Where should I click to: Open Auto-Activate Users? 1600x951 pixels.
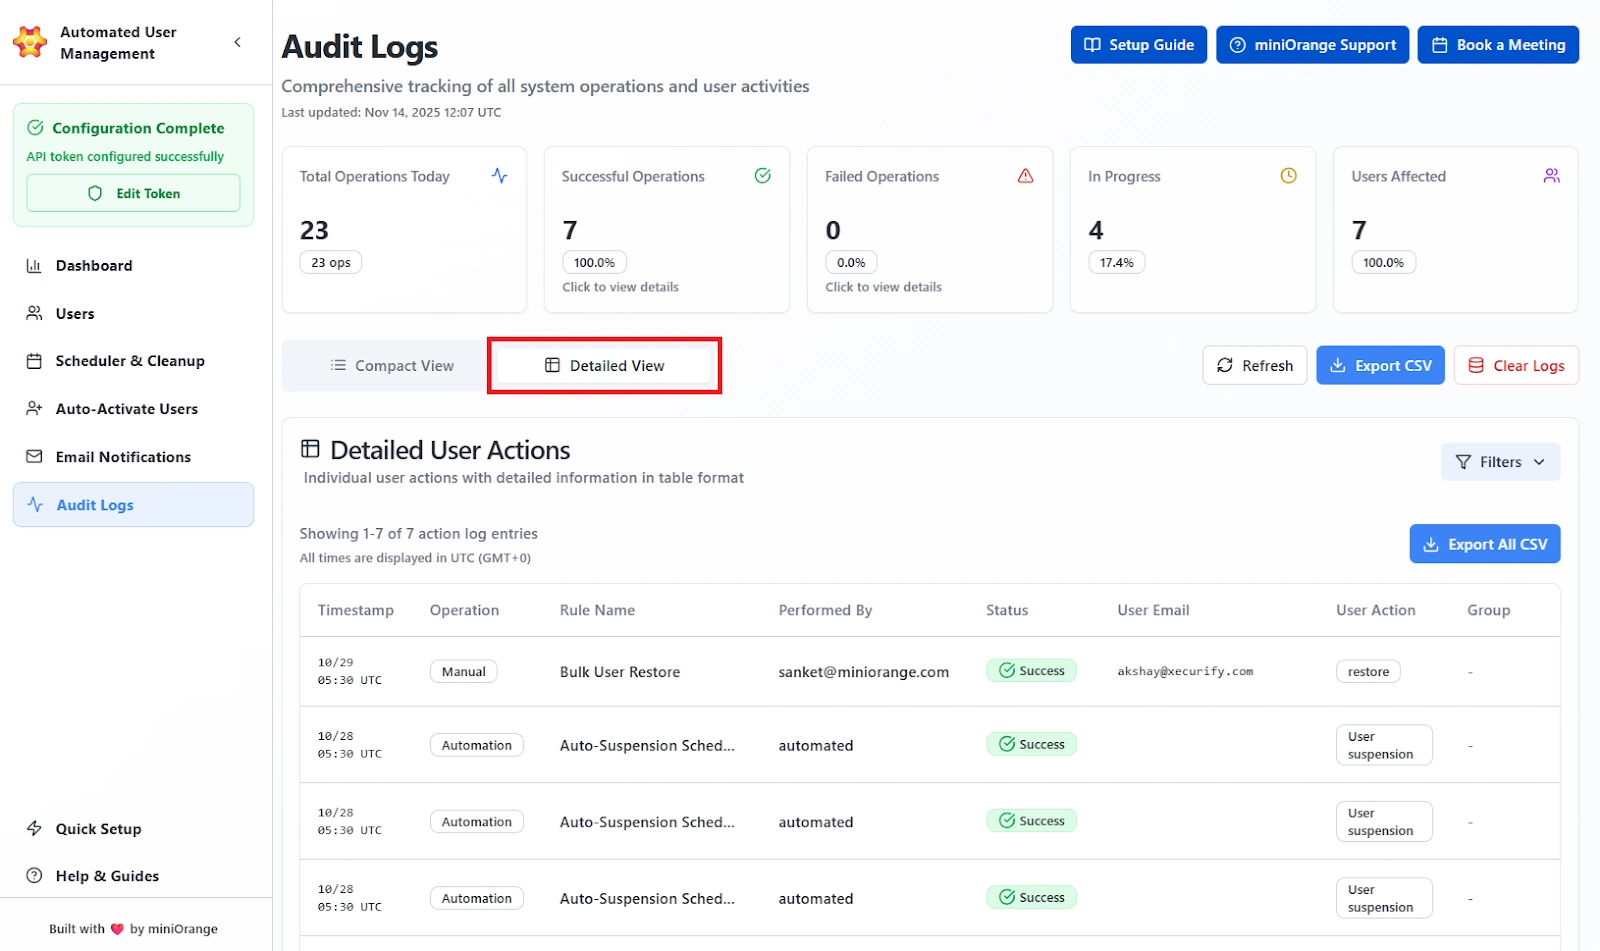coord(125,408)
